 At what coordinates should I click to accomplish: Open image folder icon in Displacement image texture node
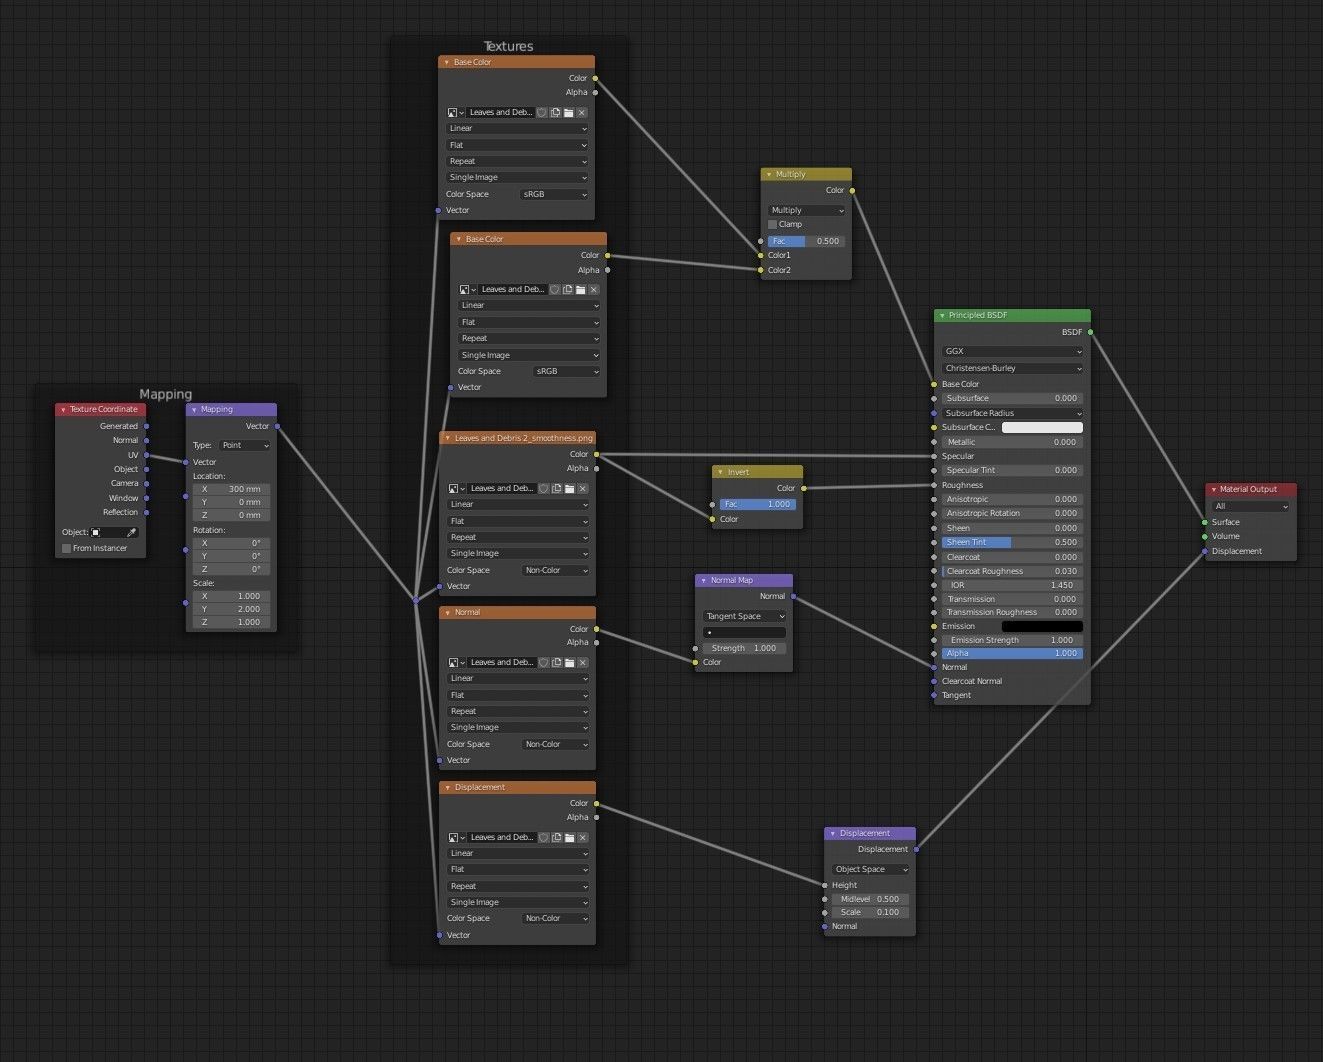[569, 837]
